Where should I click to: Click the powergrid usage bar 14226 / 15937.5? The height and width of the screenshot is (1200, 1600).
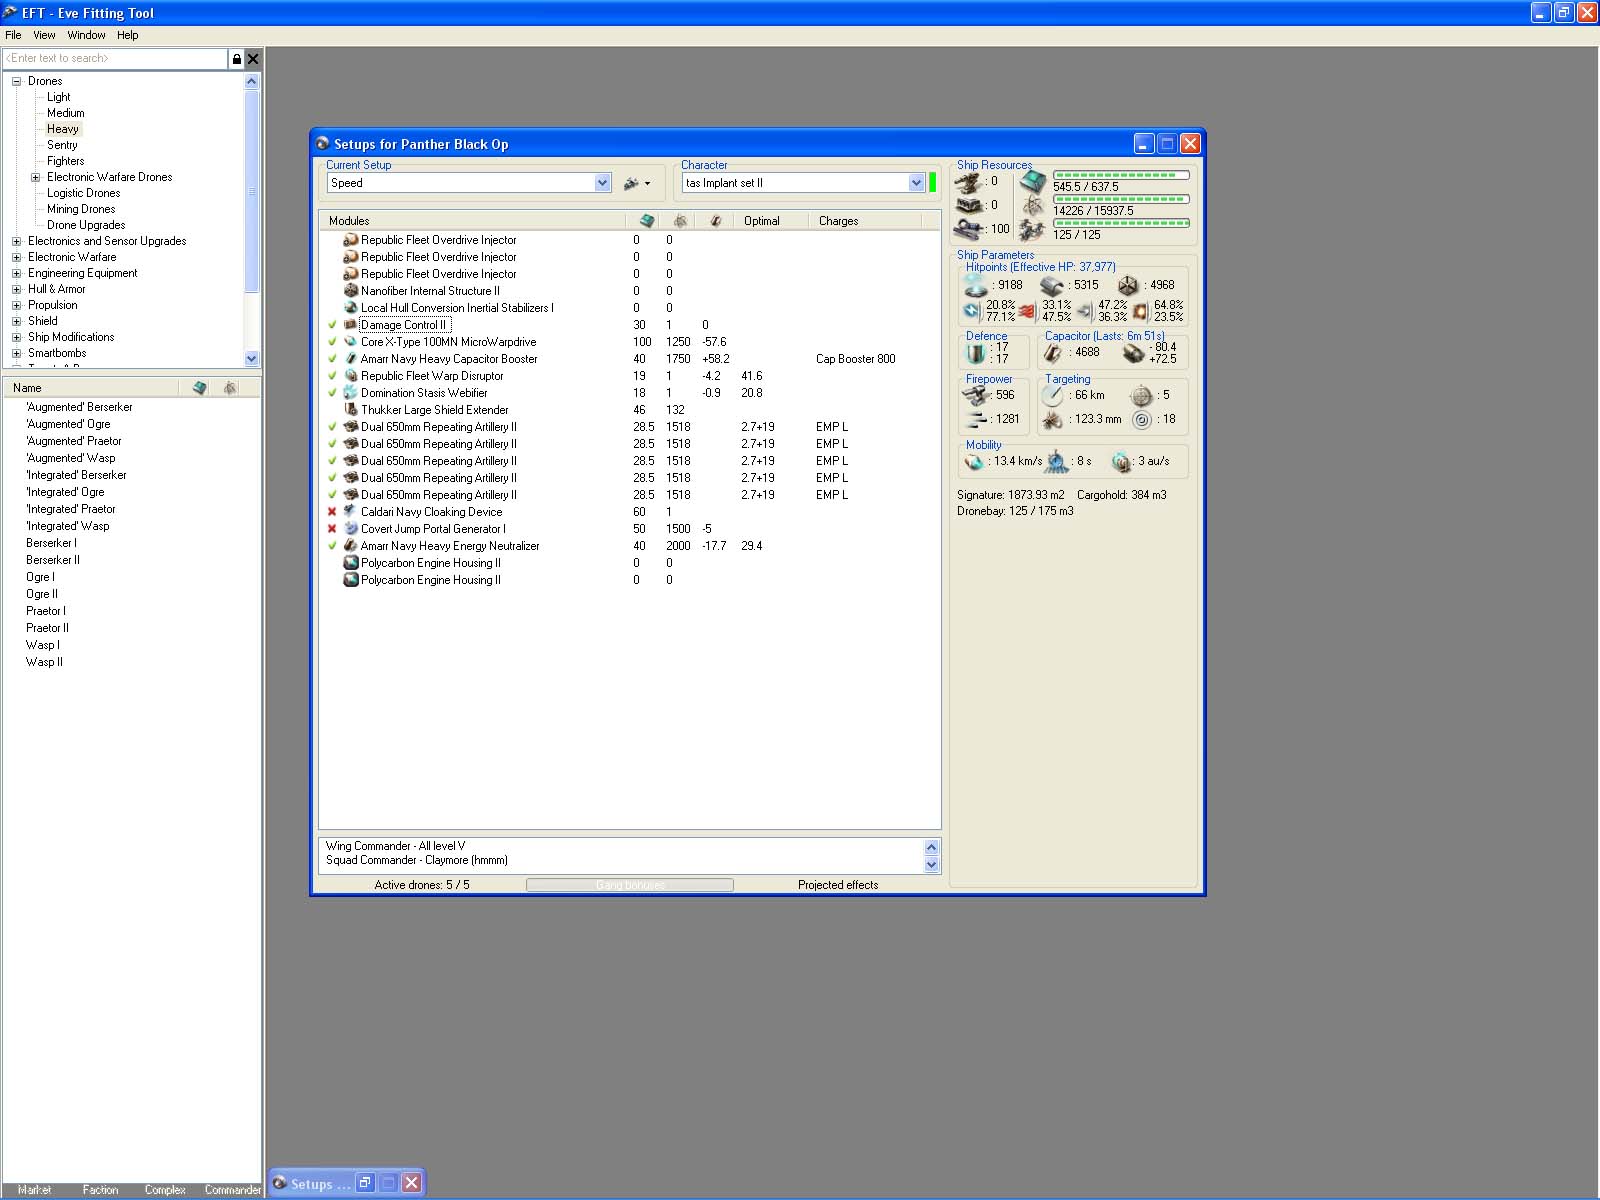[1121, 199]
